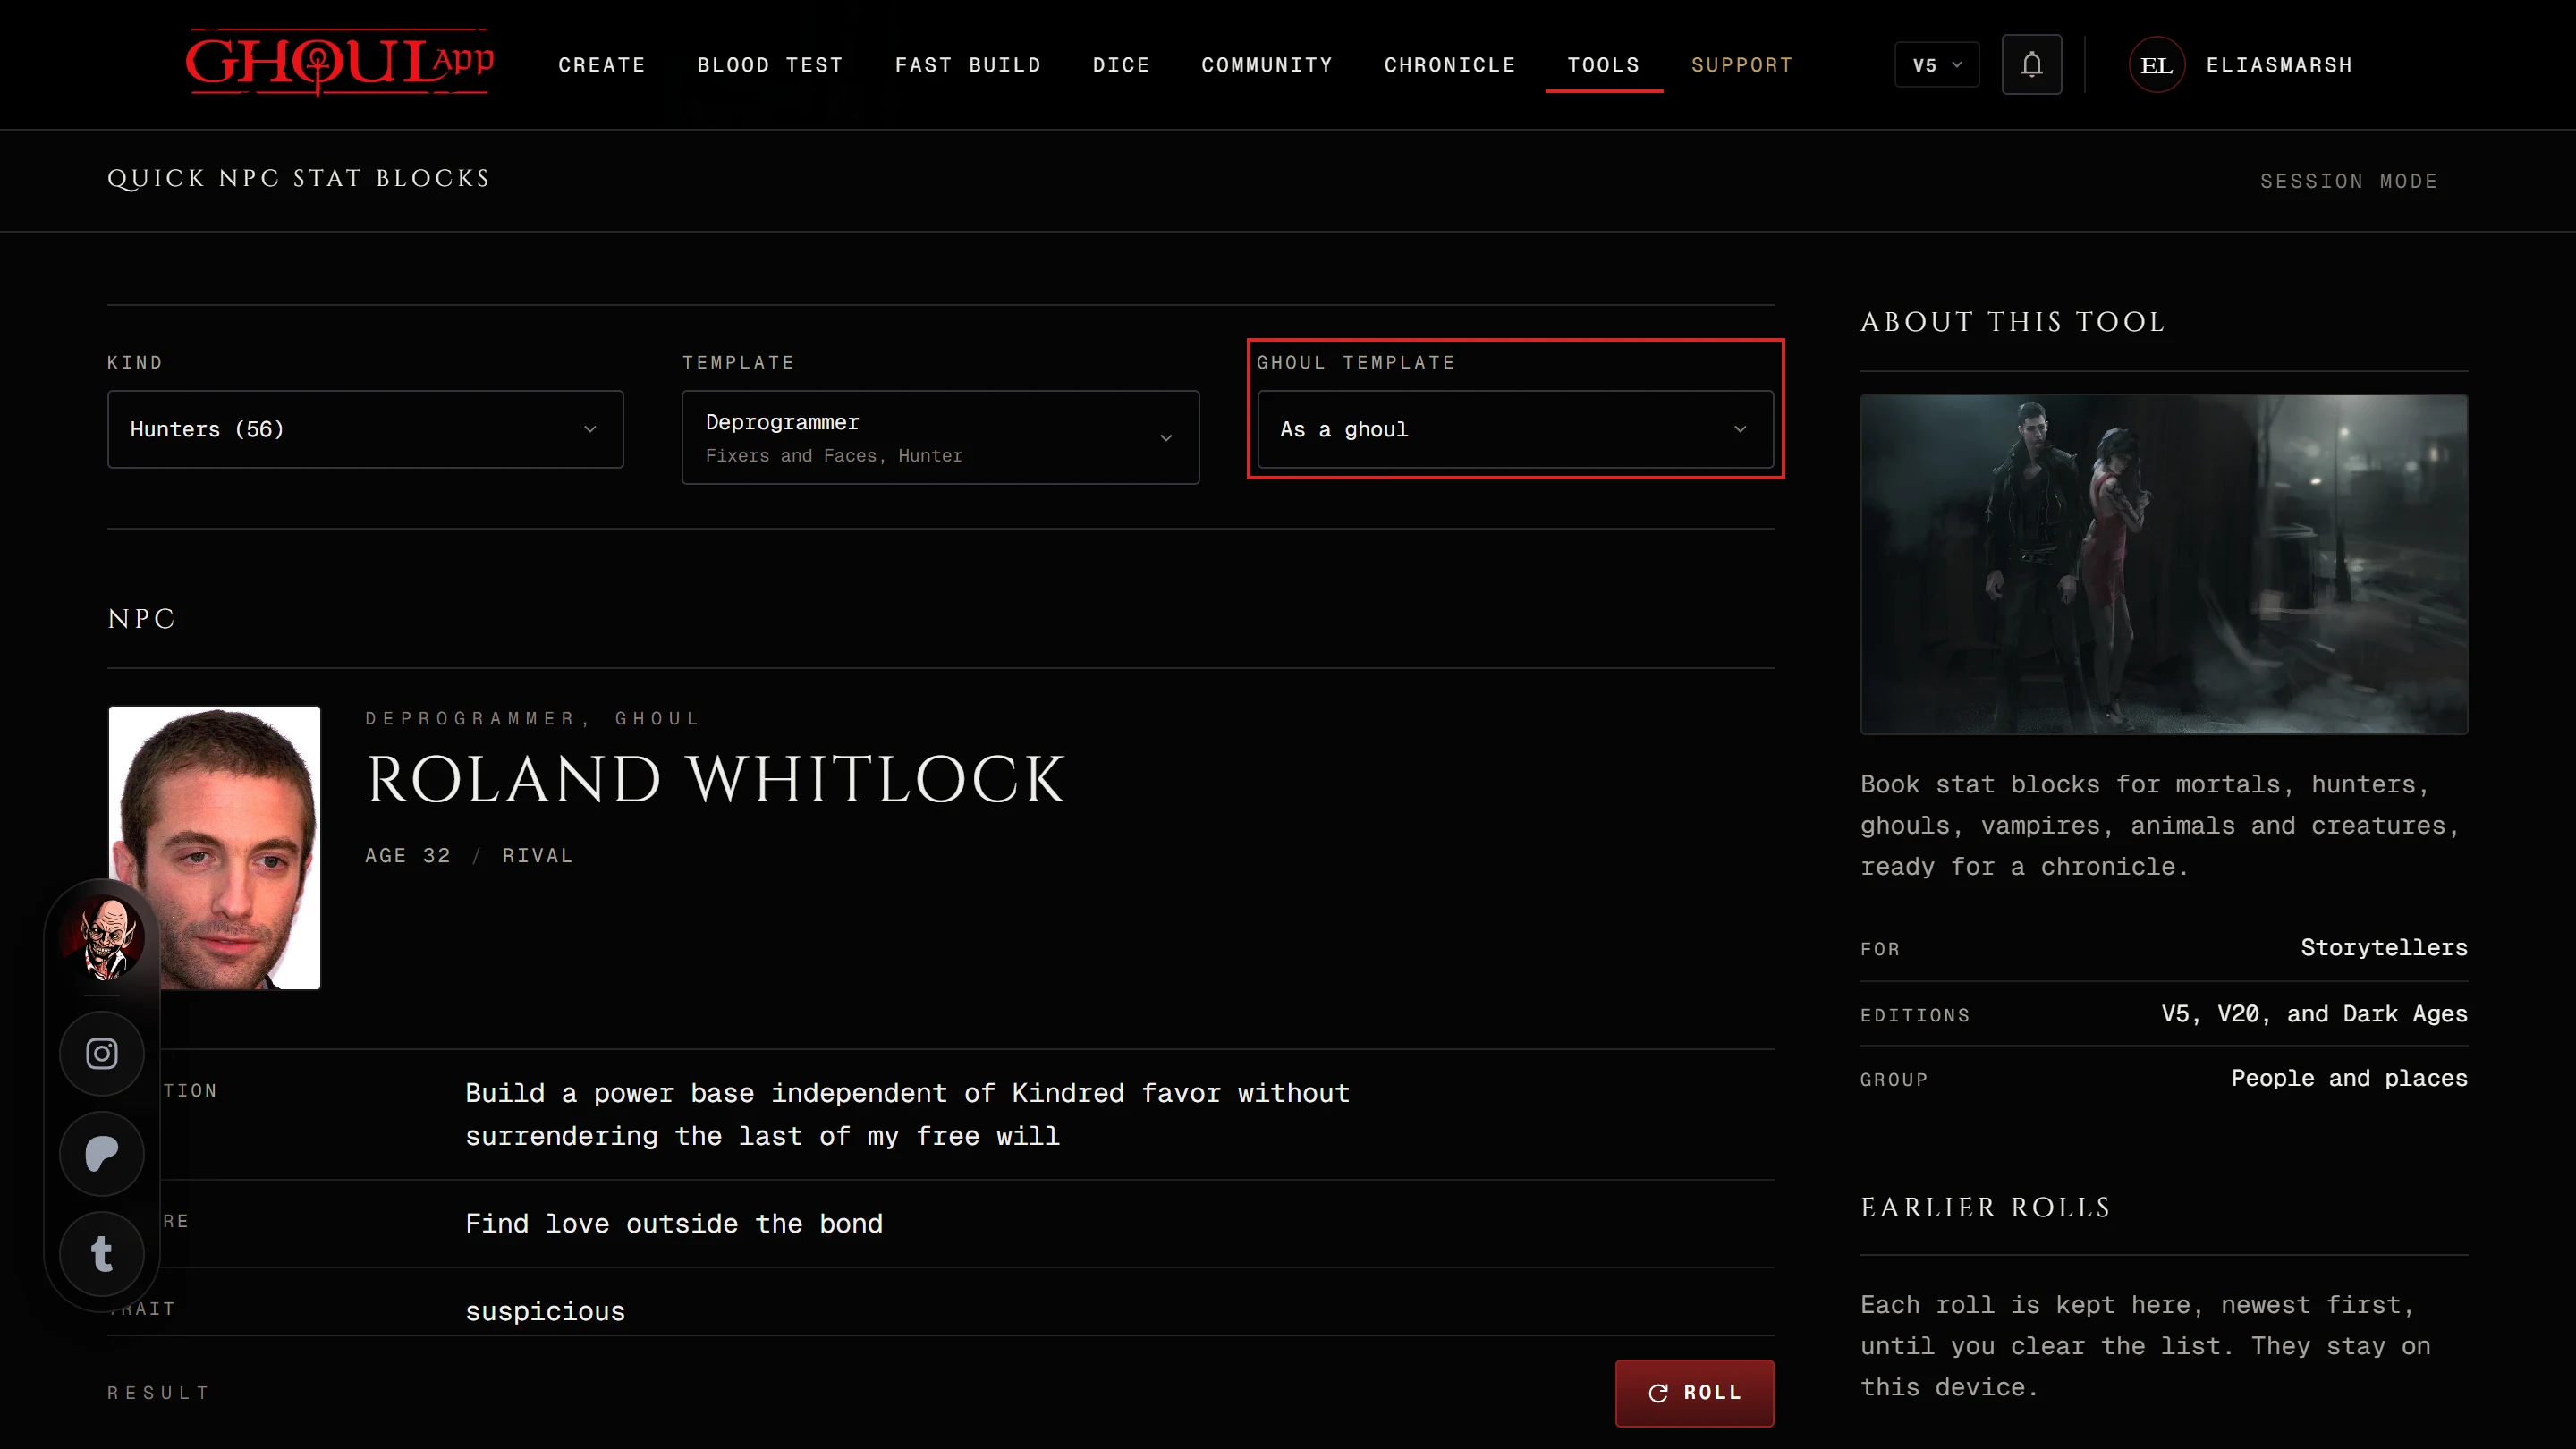
Task: Click the 'Find love outside the bond' text
Action: pyautogui.click(x=674, y=1223)
